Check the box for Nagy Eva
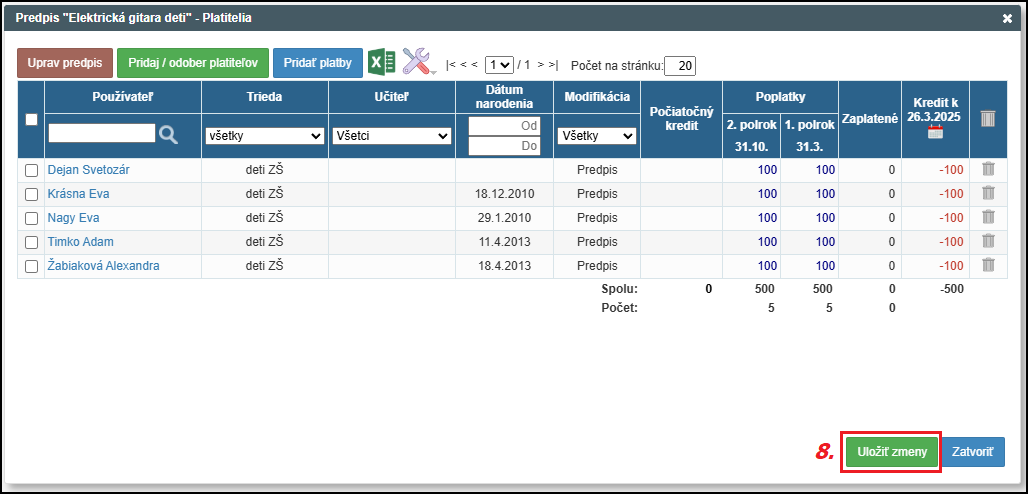The height and width of the screenshot is (494, 1028). pyautogui.click(x=31, y=218)
